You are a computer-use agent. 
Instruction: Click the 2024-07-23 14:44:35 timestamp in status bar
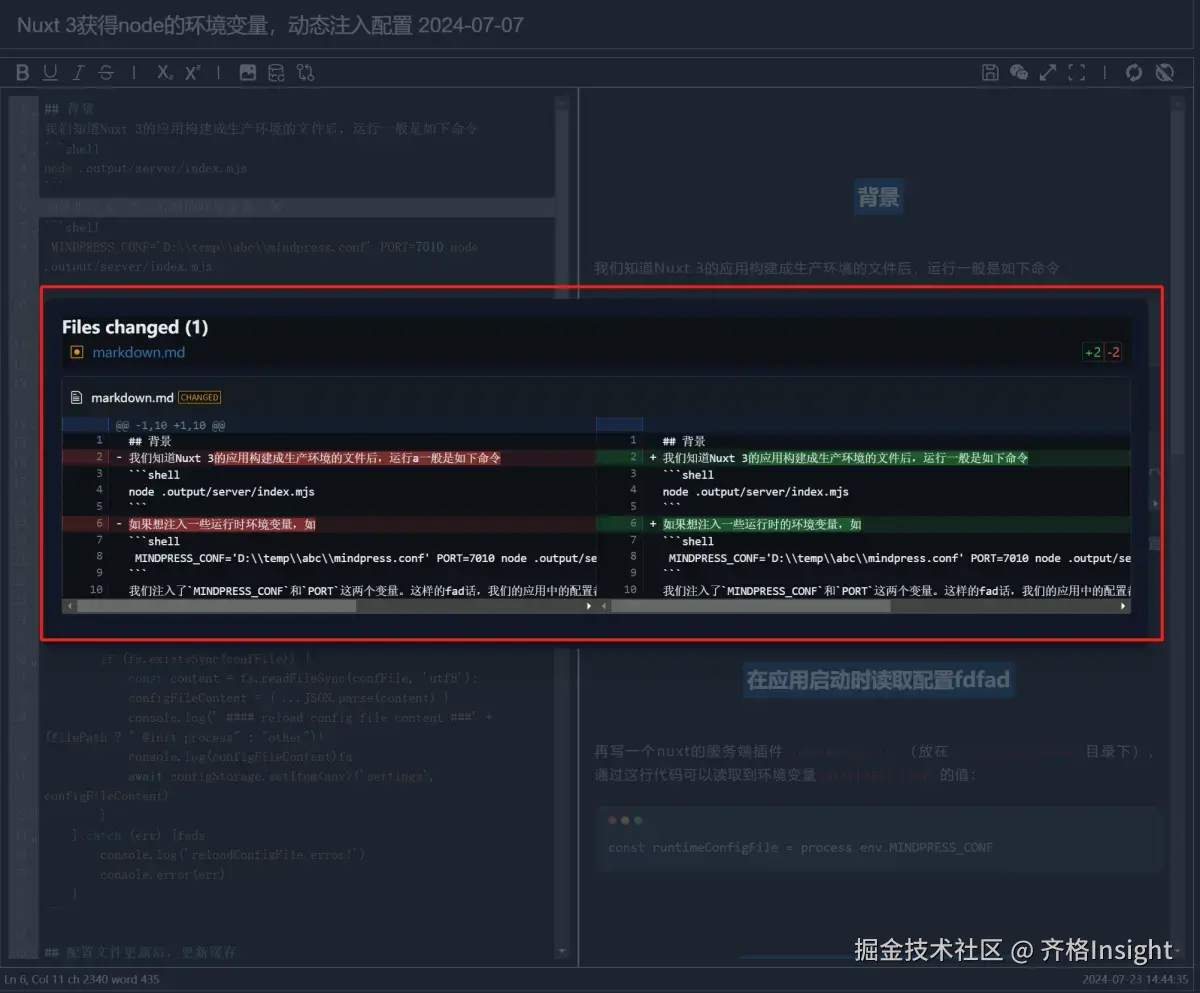(1135, 980)
